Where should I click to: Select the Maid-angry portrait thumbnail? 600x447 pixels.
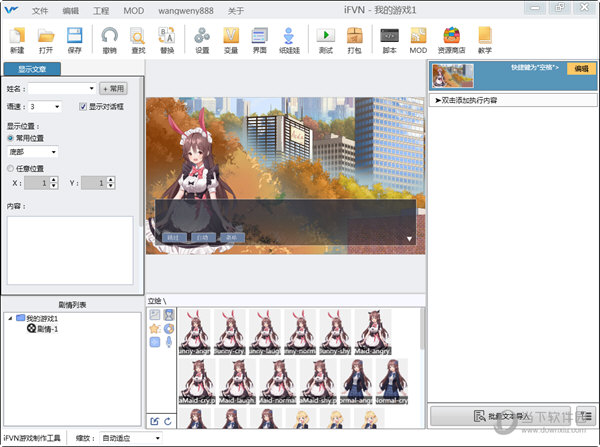click(373, 332)
